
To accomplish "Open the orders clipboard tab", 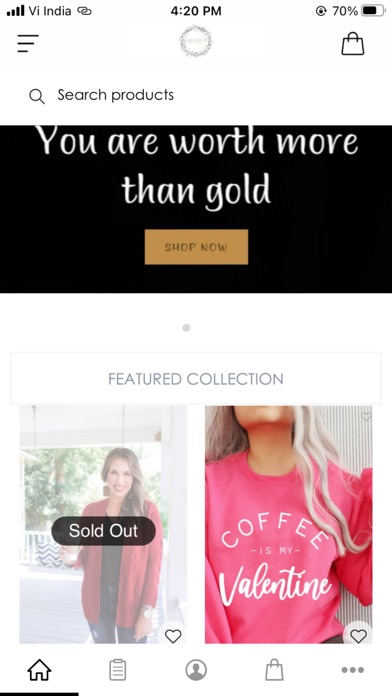I will pyautogui.click(x=118, y=669).
